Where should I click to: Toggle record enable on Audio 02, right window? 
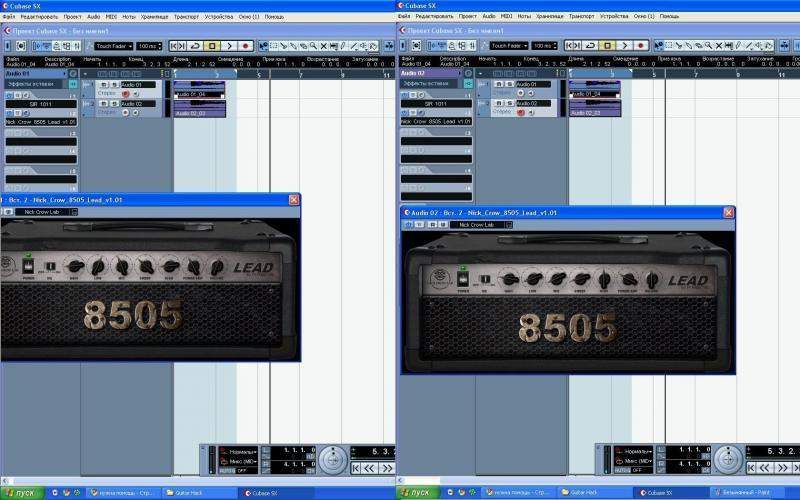[520, 112]
